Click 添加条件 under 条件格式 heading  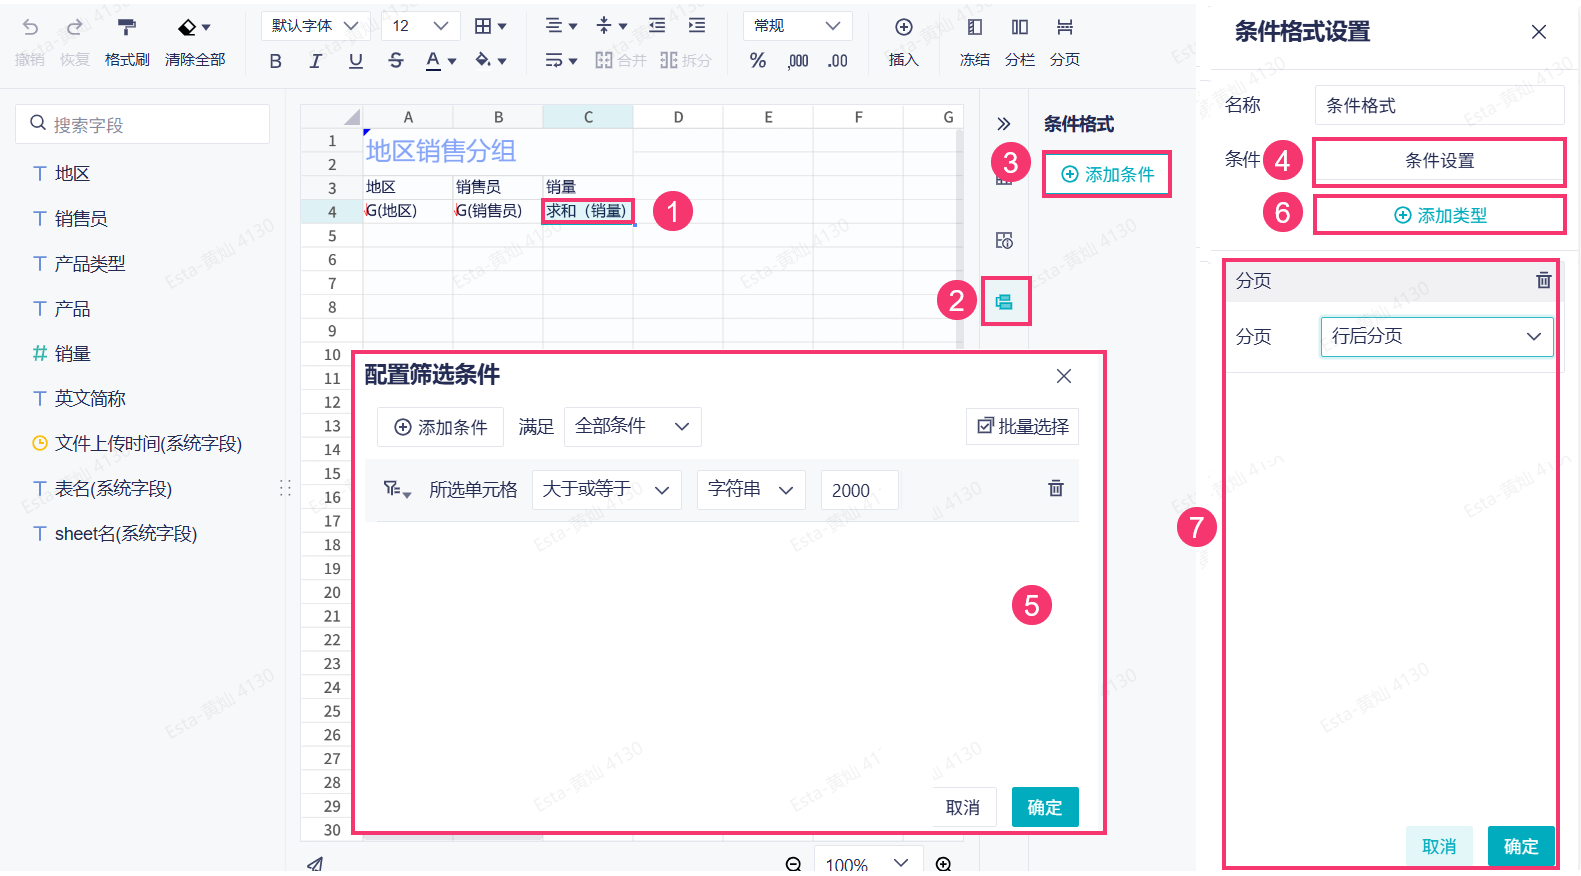point(1107,175)
